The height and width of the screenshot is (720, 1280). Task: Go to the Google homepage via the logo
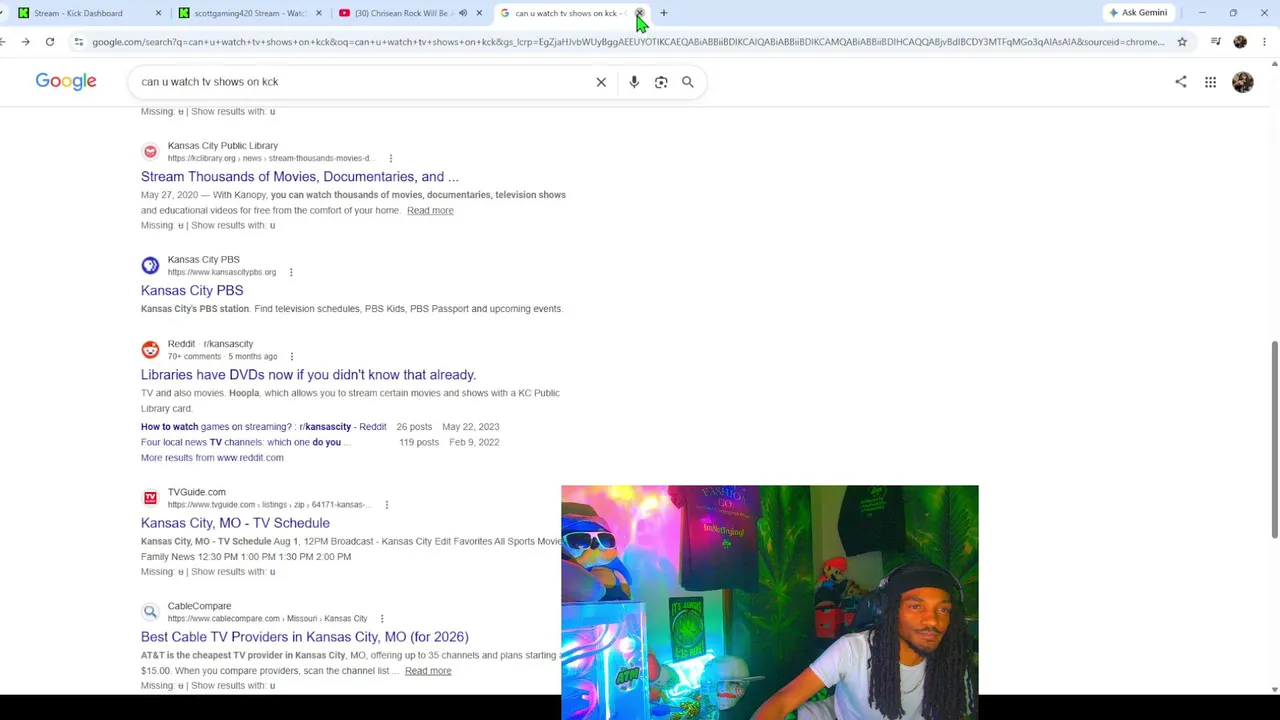(66, 81)
